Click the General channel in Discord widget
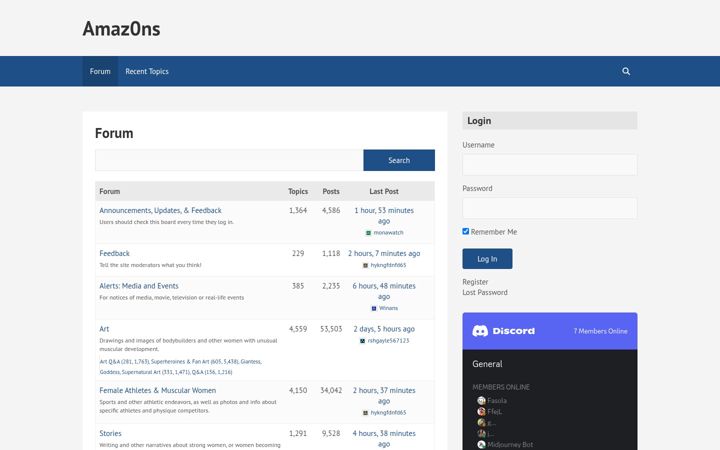Image resolution: width=720 pixels, height=450 pixels. (x=487, y=364)
